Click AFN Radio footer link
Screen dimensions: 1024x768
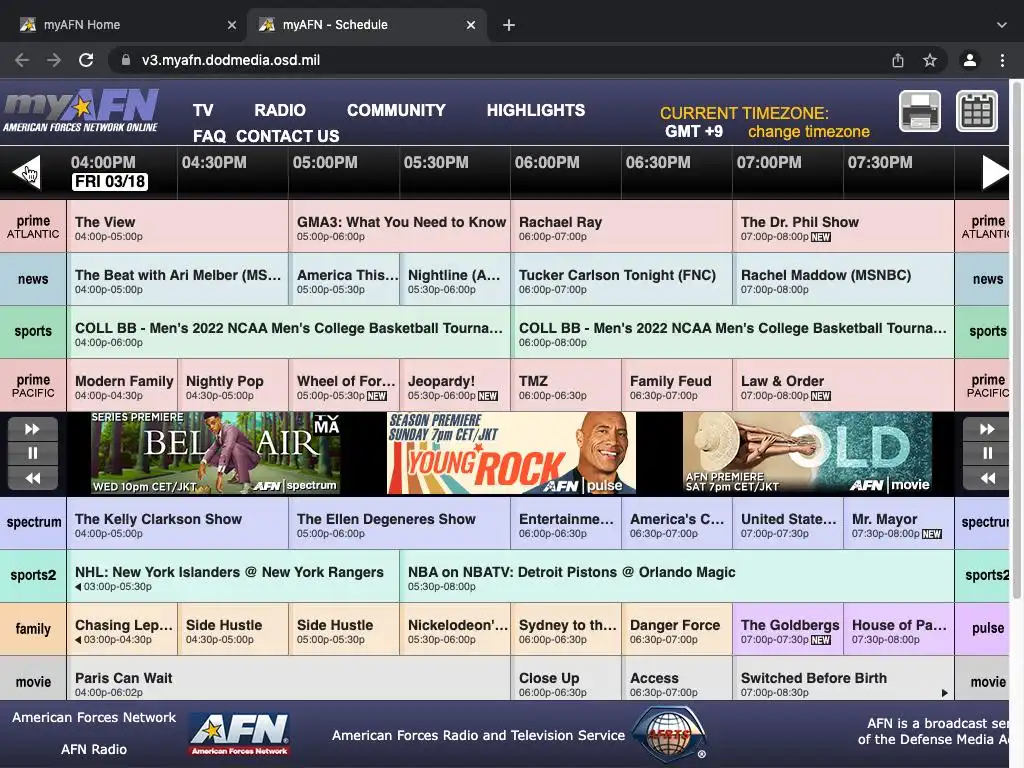(x=94, y=749)
